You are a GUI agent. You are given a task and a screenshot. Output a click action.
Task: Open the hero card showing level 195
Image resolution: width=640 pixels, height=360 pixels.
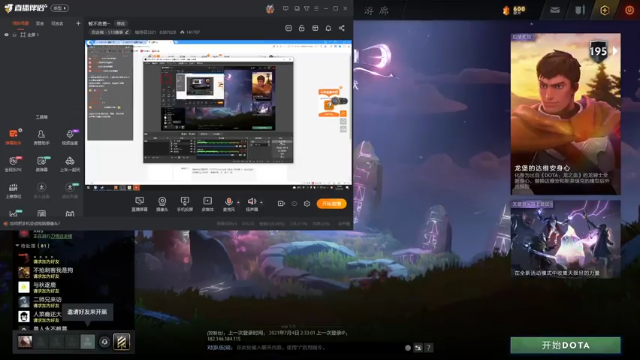click(566, 114)
